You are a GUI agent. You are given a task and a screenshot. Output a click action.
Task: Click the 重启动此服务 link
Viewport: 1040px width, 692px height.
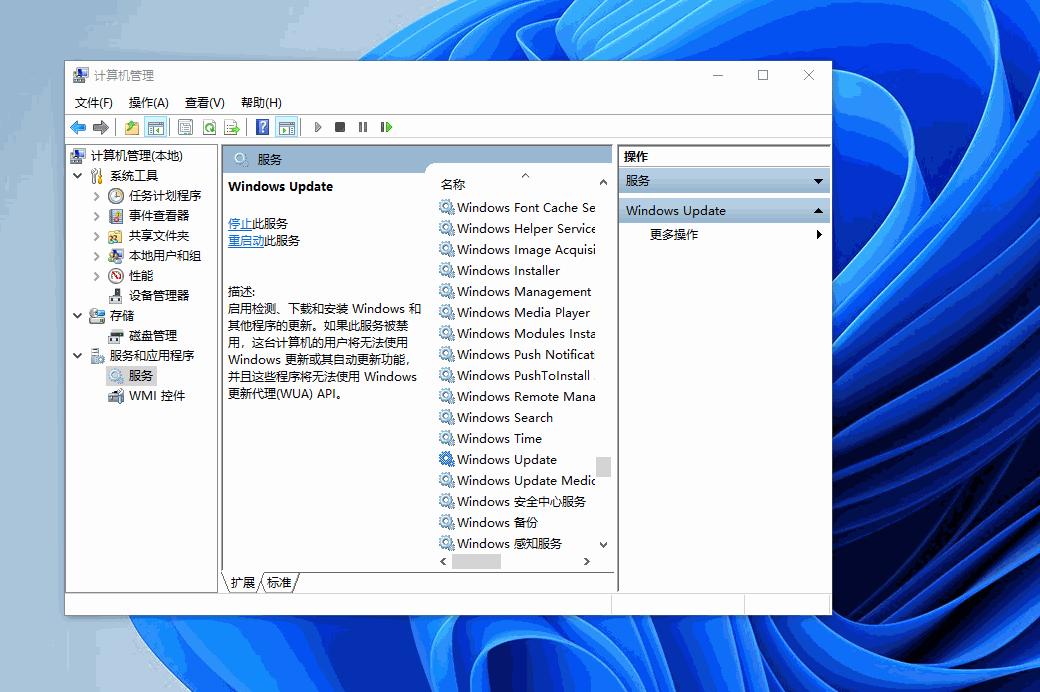click(x=246, y=240)
